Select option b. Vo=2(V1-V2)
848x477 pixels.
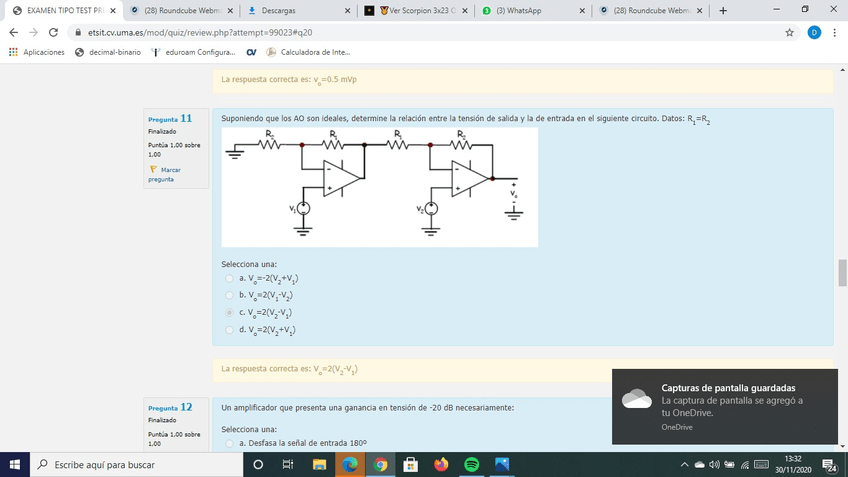(x=229, y=295)
